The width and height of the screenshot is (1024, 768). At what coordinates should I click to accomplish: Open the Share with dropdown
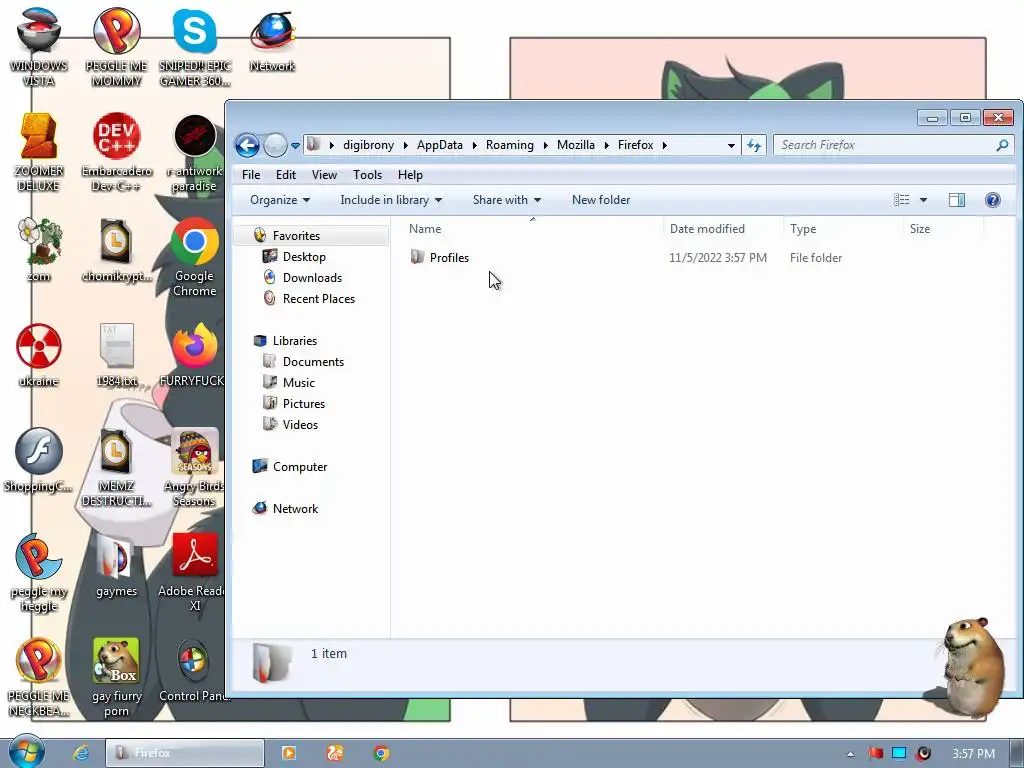point(507,200)
